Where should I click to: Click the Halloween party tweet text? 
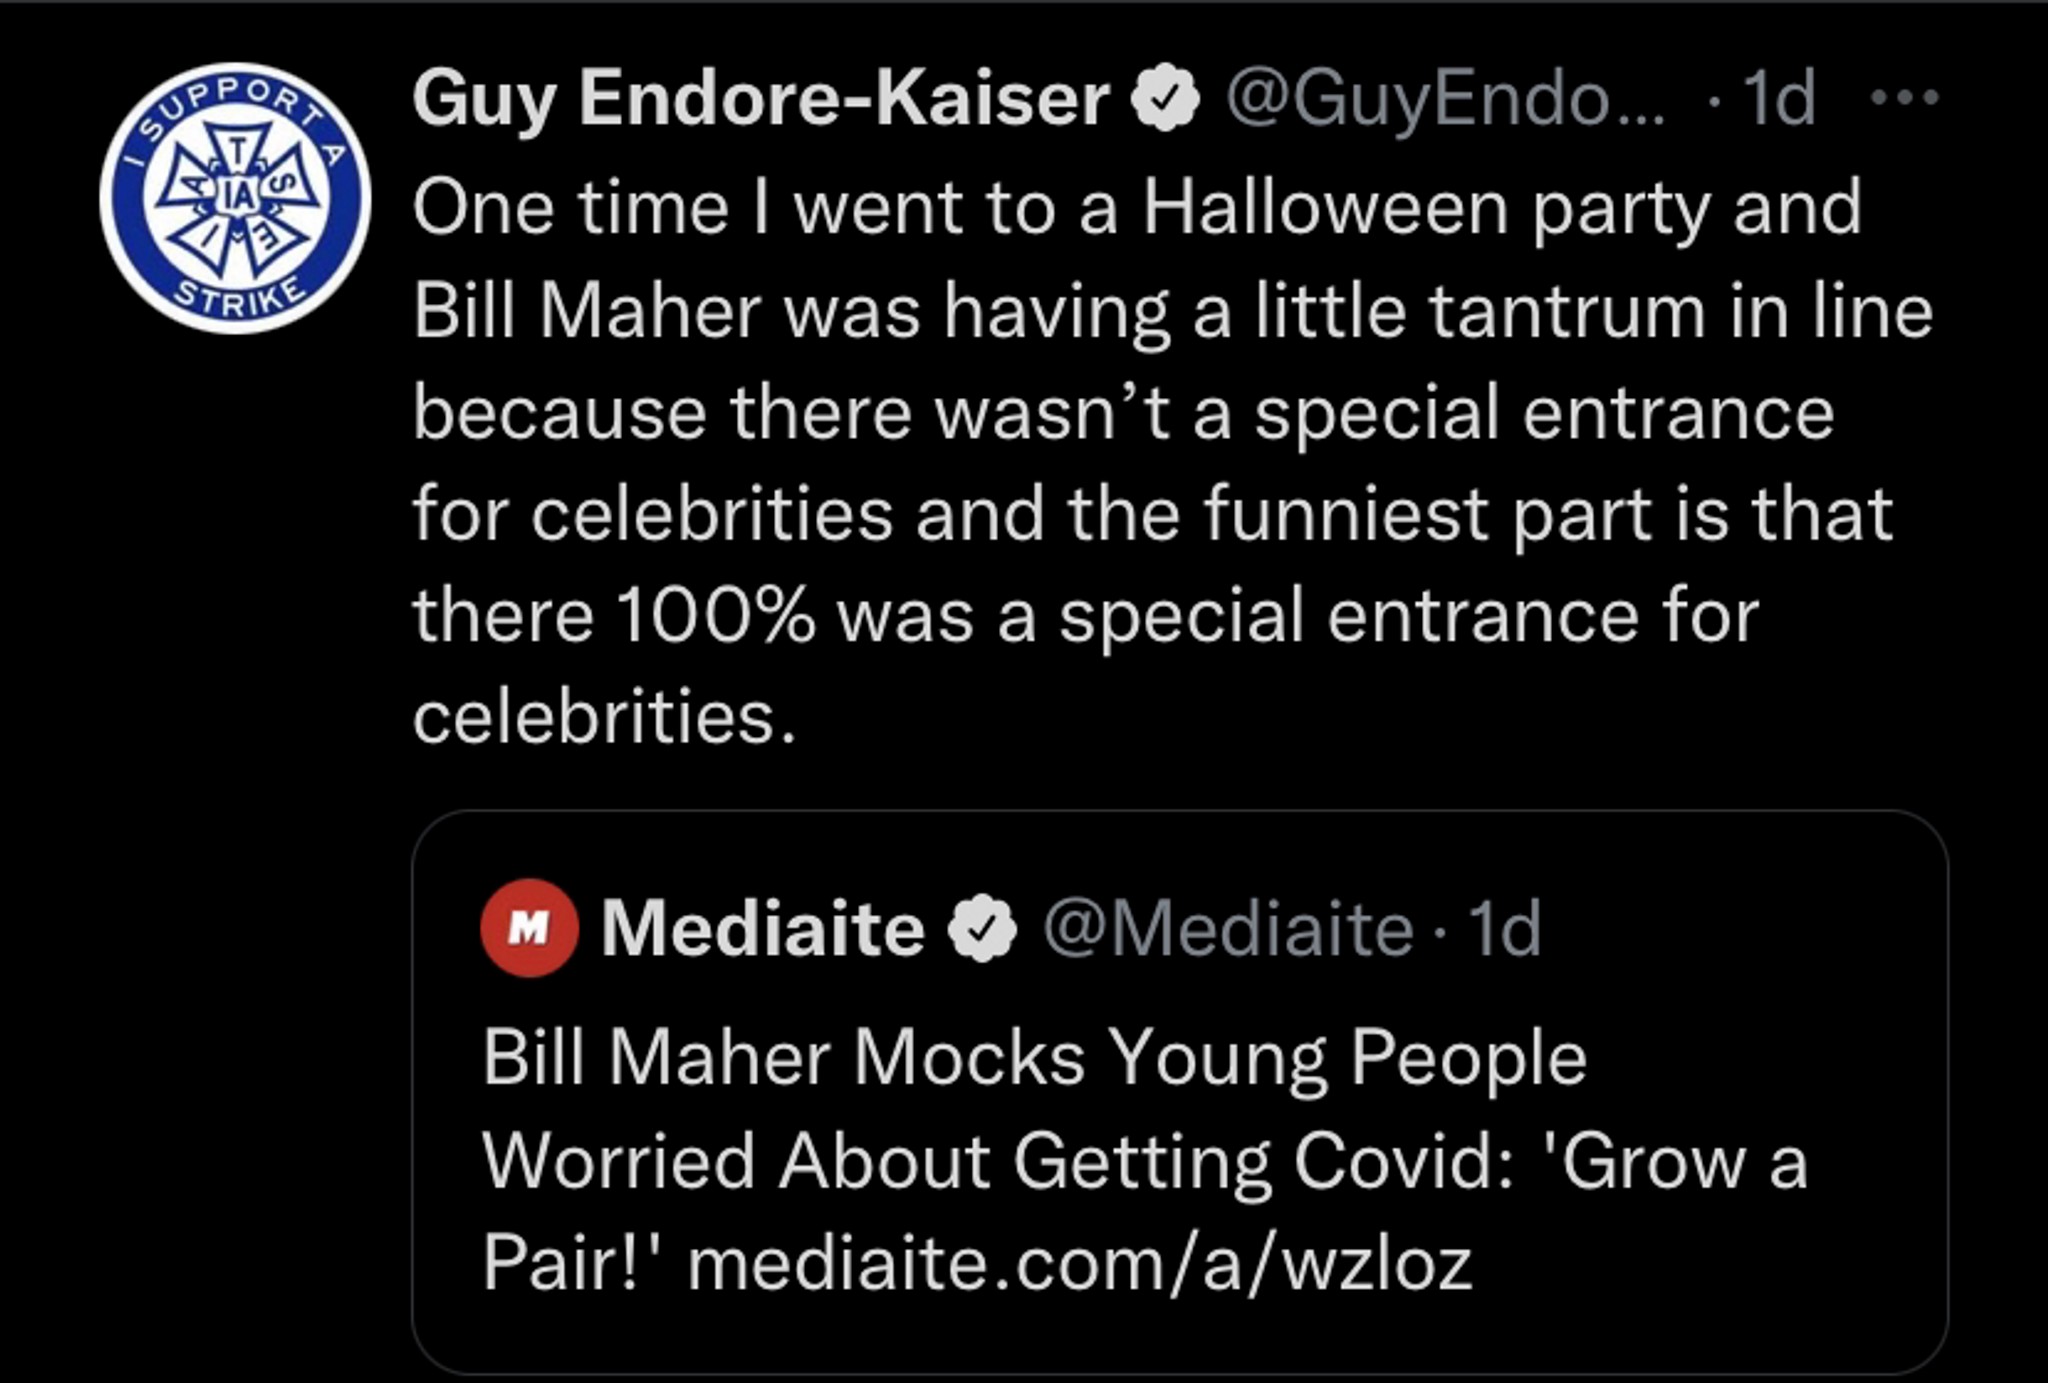pos(1172,462)
